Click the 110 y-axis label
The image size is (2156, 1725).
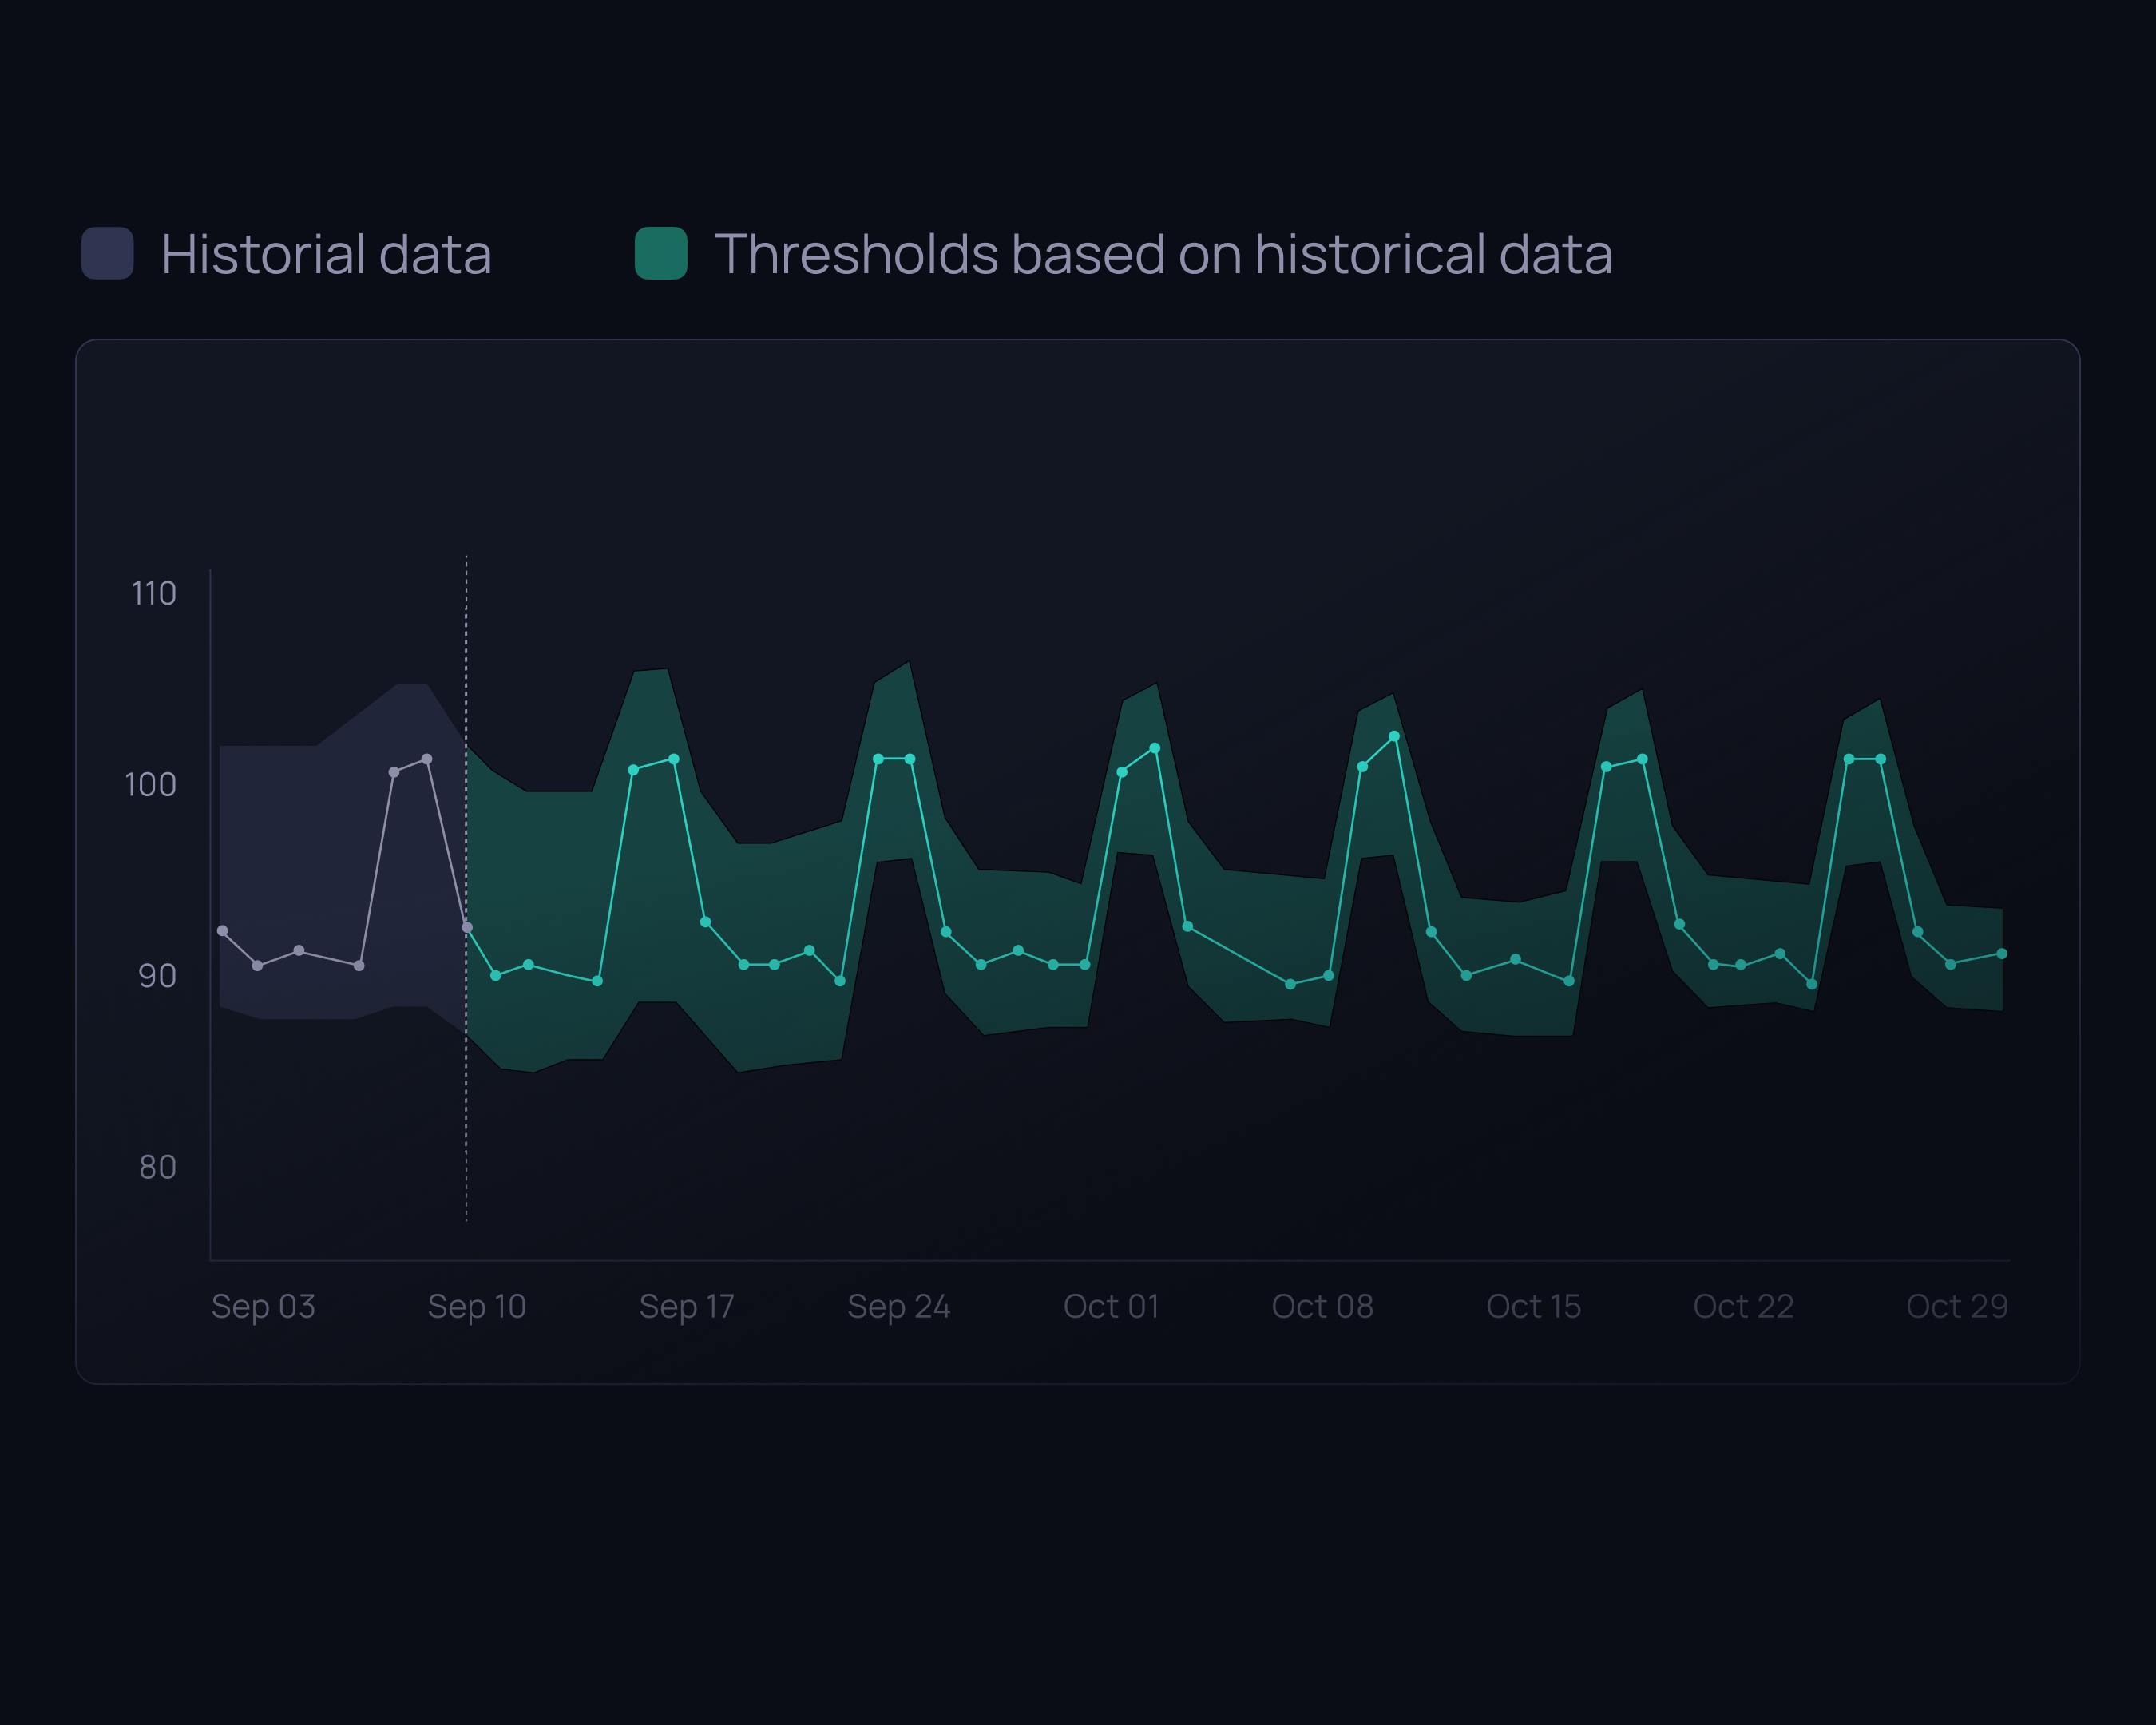(154, 594)
